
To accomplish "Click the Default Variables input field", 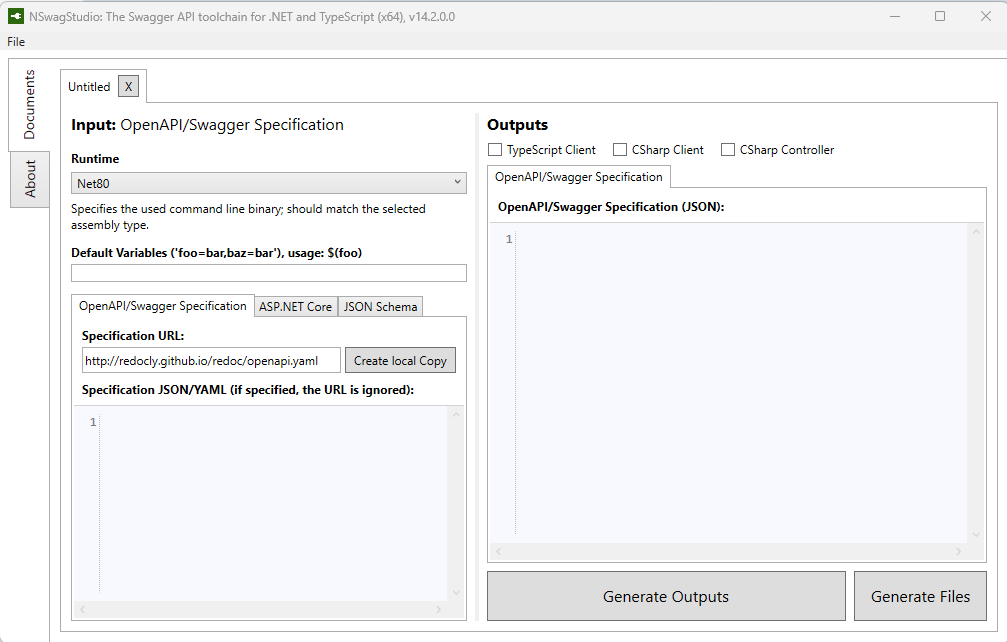I will (x=268, y=273).
